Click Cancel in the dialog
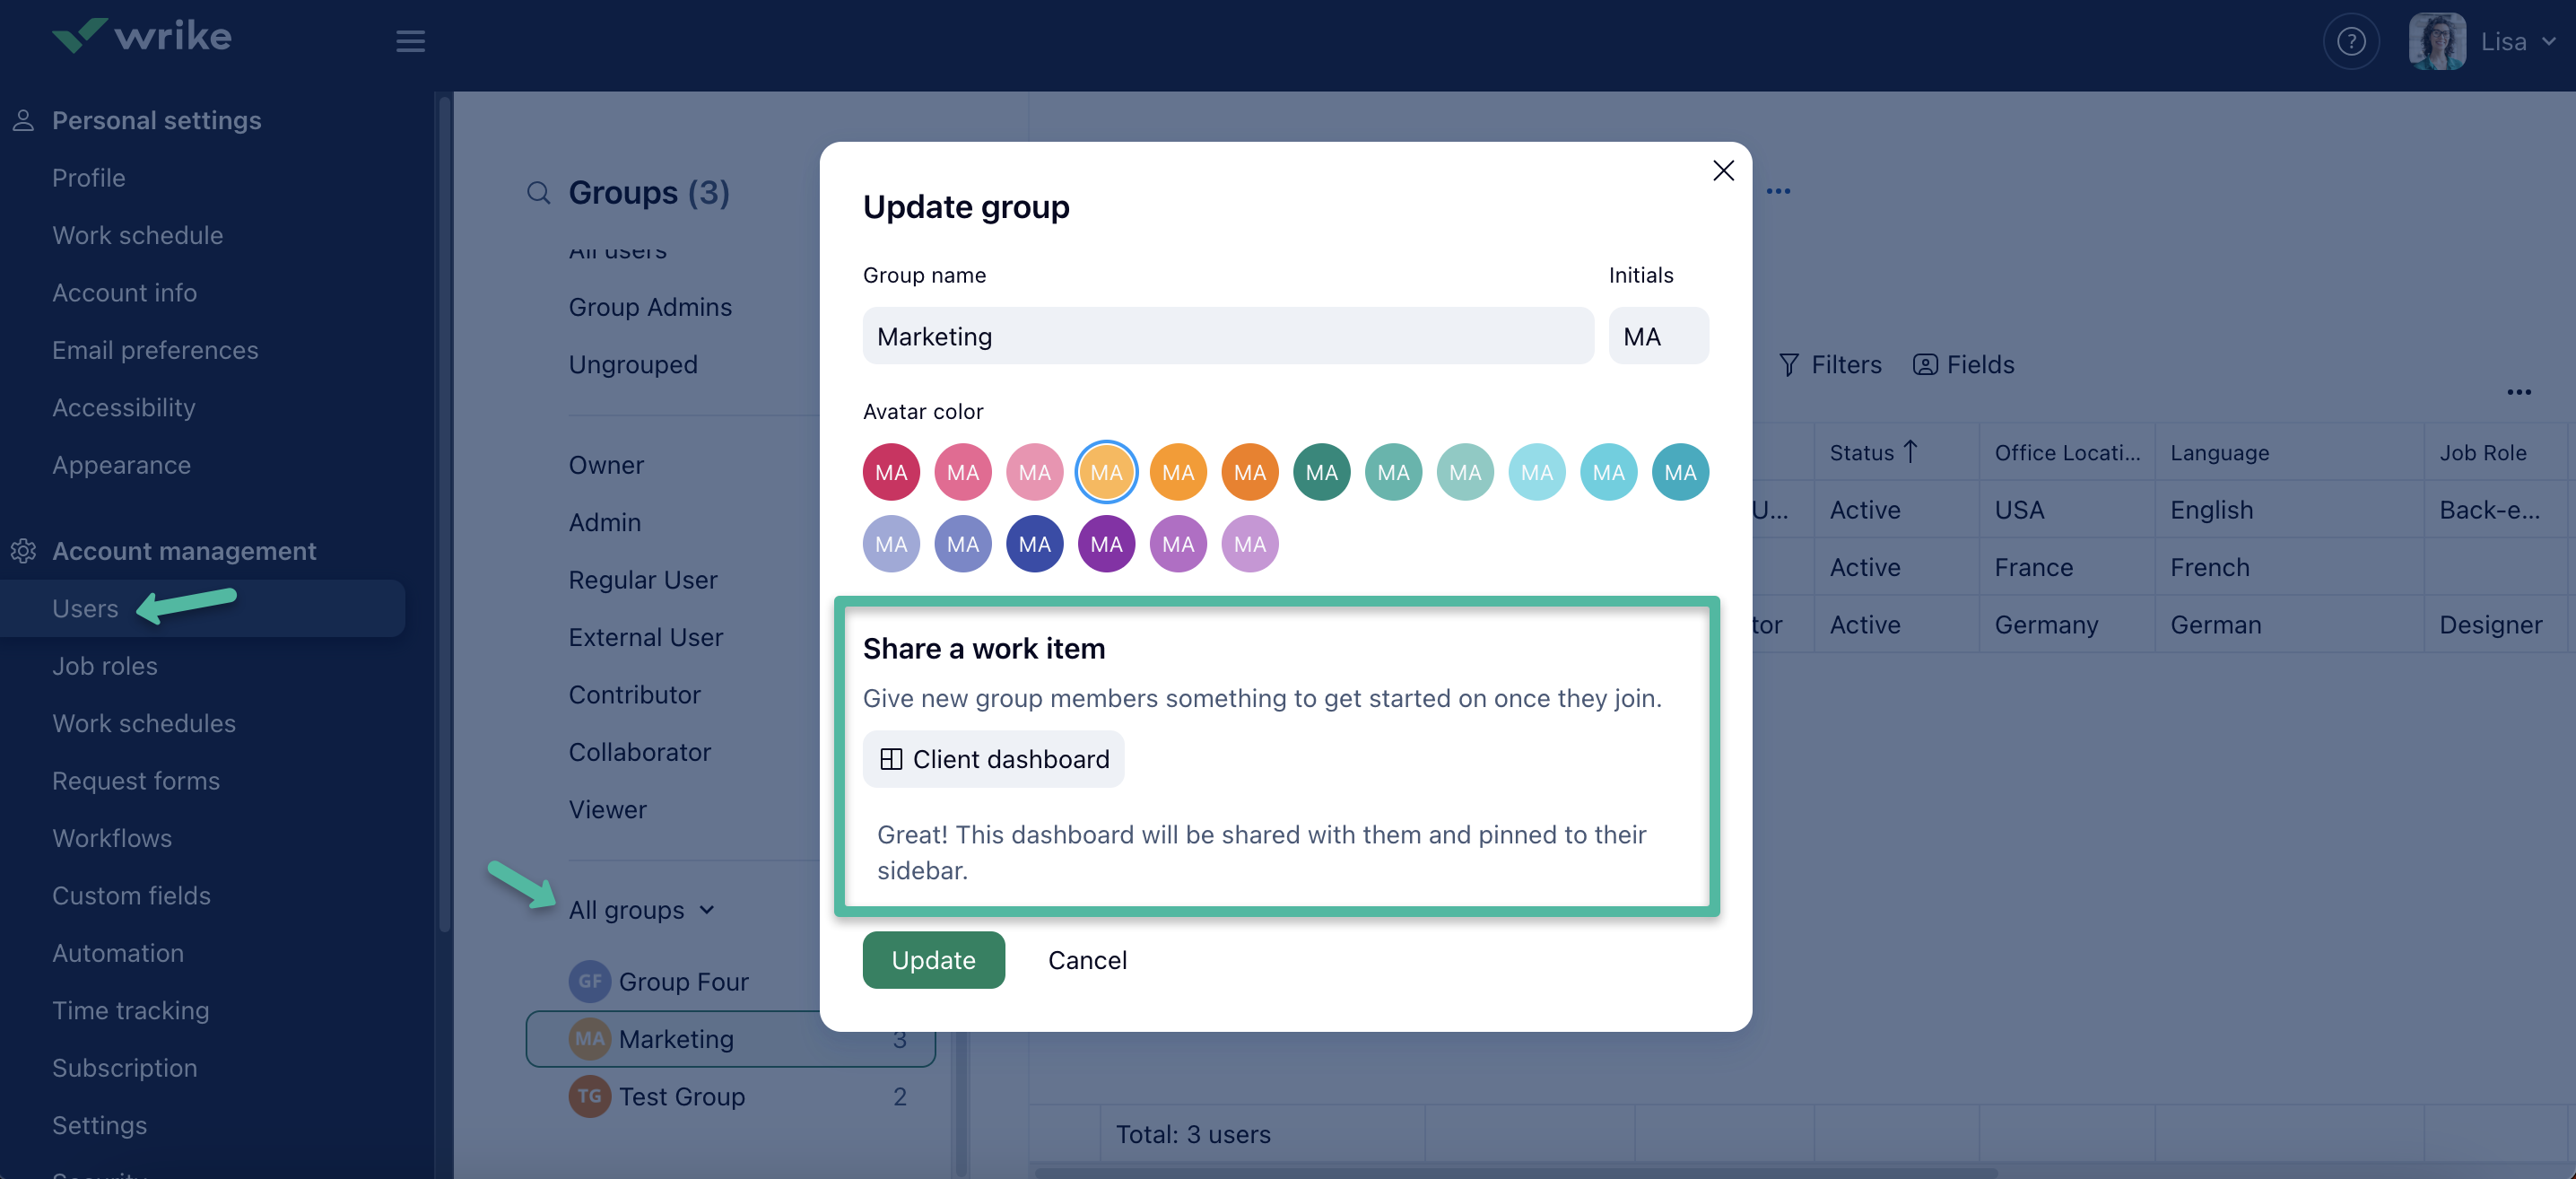Viewport: 2576px width, 1179px height. click(x=1086, y=960)
